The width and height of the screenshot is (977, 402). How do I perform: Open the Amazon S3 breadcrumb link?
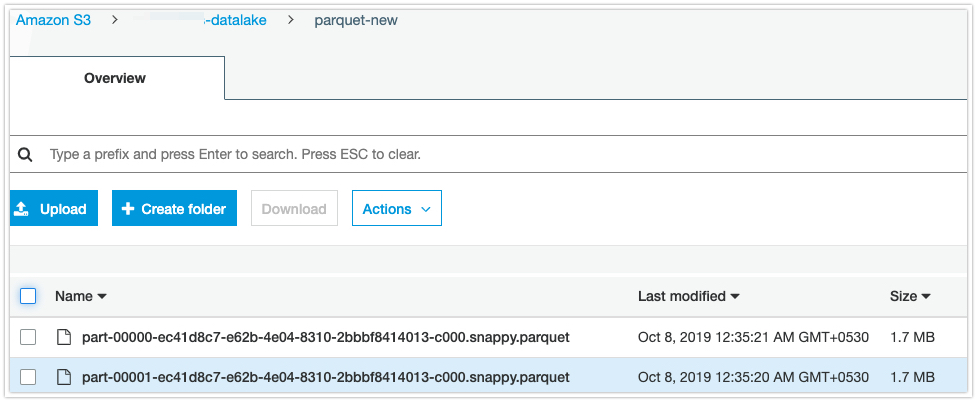click(x=53, y=20)
